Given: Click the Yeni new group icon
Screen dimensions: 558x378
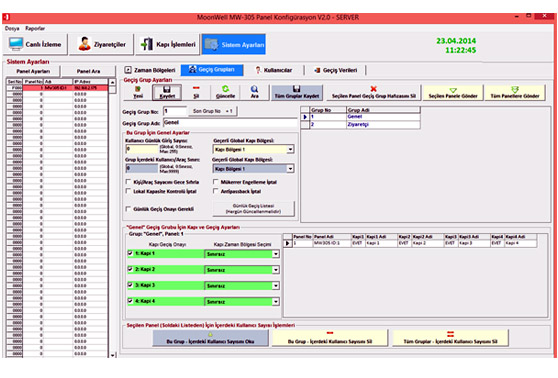Looking at the screenshot, I should click(x=138, y=92).
